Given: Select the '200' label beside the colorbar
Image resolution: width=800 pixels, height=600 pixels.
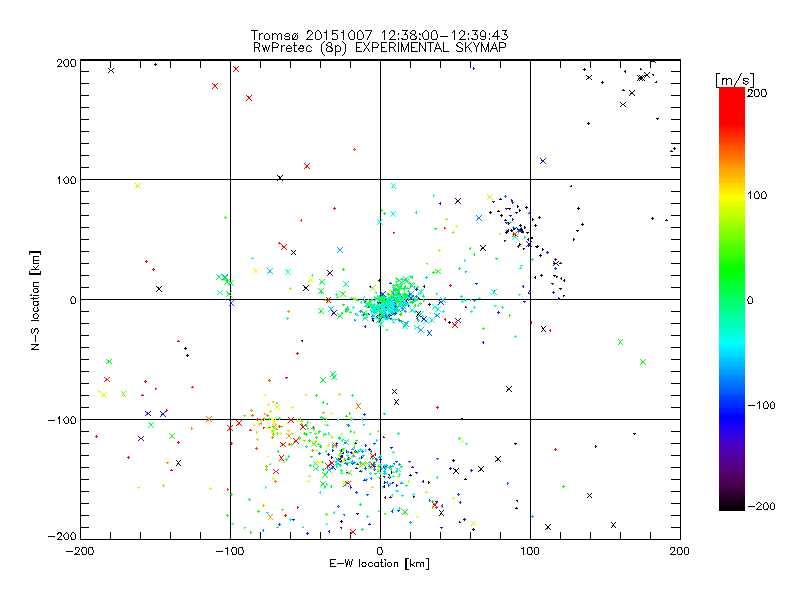Looking at the screenshot, I should tap(757, 93).
